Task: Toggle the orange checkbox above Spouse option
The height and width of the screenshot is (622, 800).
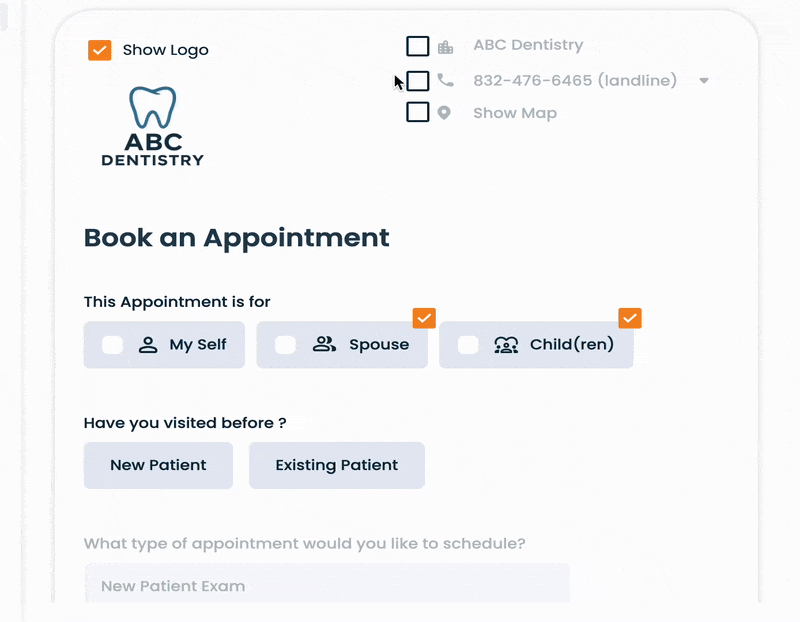Action: click(x=424, y=318)
